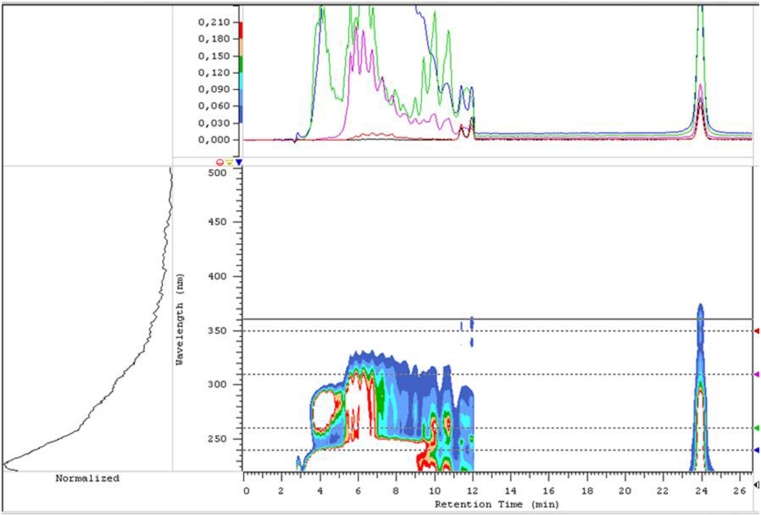
Task: Select the green wavelength marker at 260 nm
Action: pyautogui.click(x=756, y=428)
